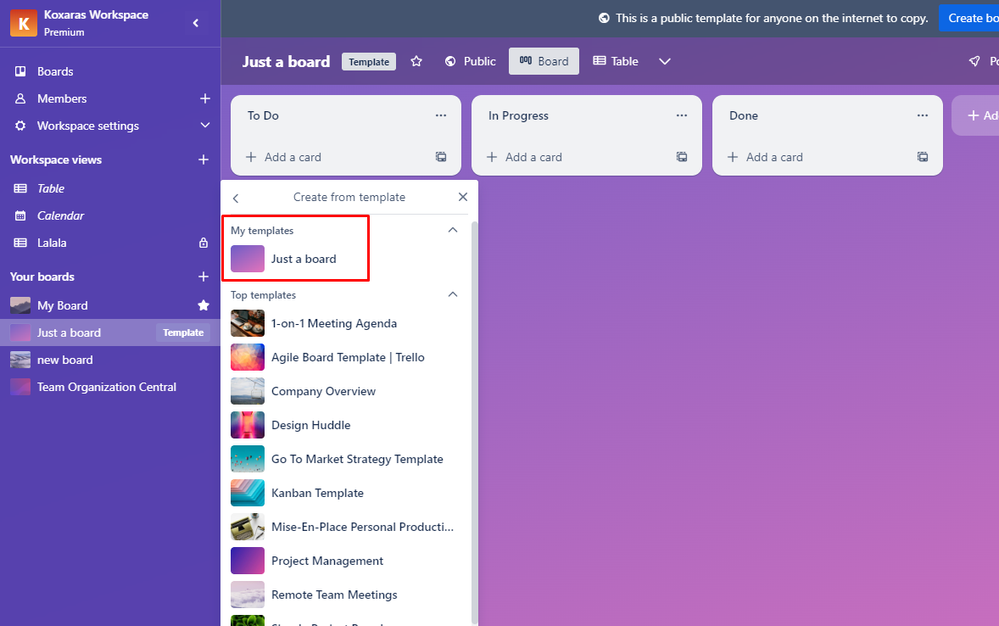
Task: Click the To Do list title
Action: tap(263, 115)
